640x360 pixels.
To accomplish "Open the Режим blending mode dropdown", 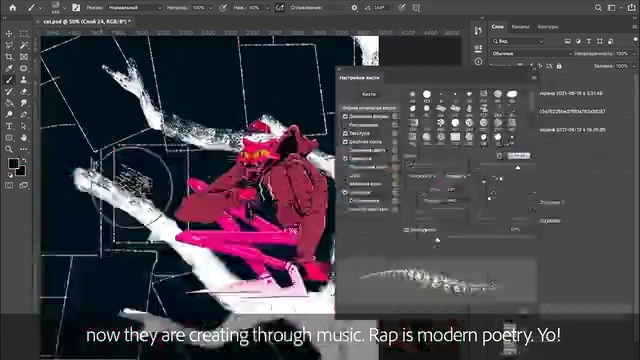I will click(x=135, y=8).
